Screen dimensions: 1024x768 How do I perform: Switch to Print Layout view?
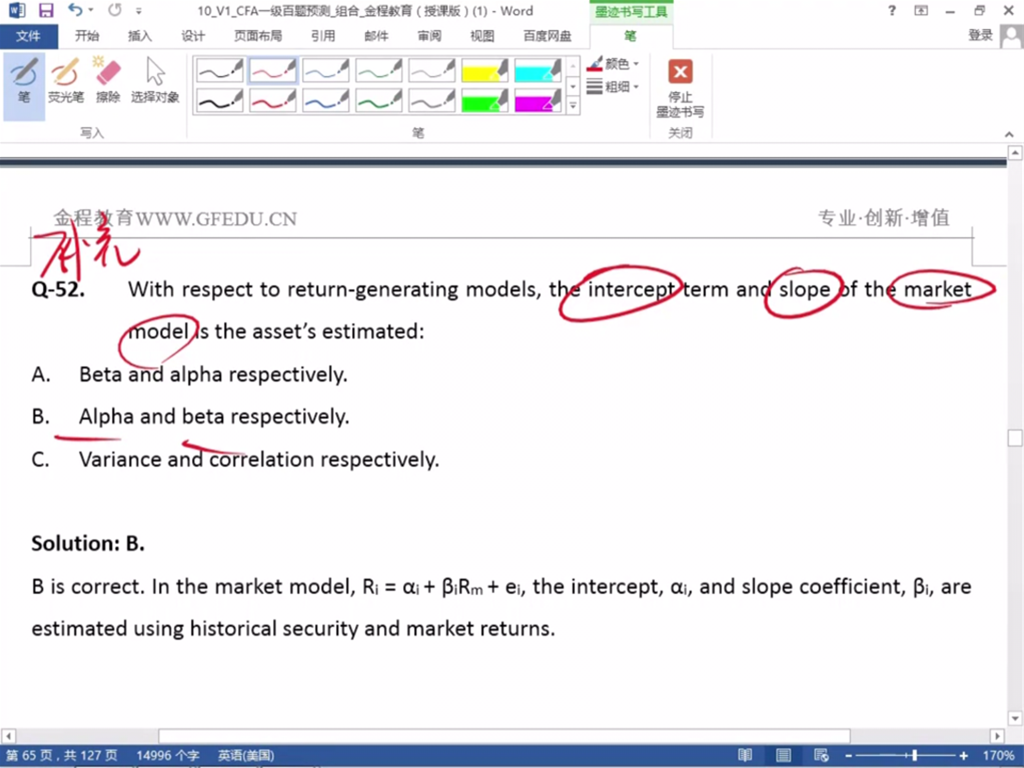click(783, 756)
